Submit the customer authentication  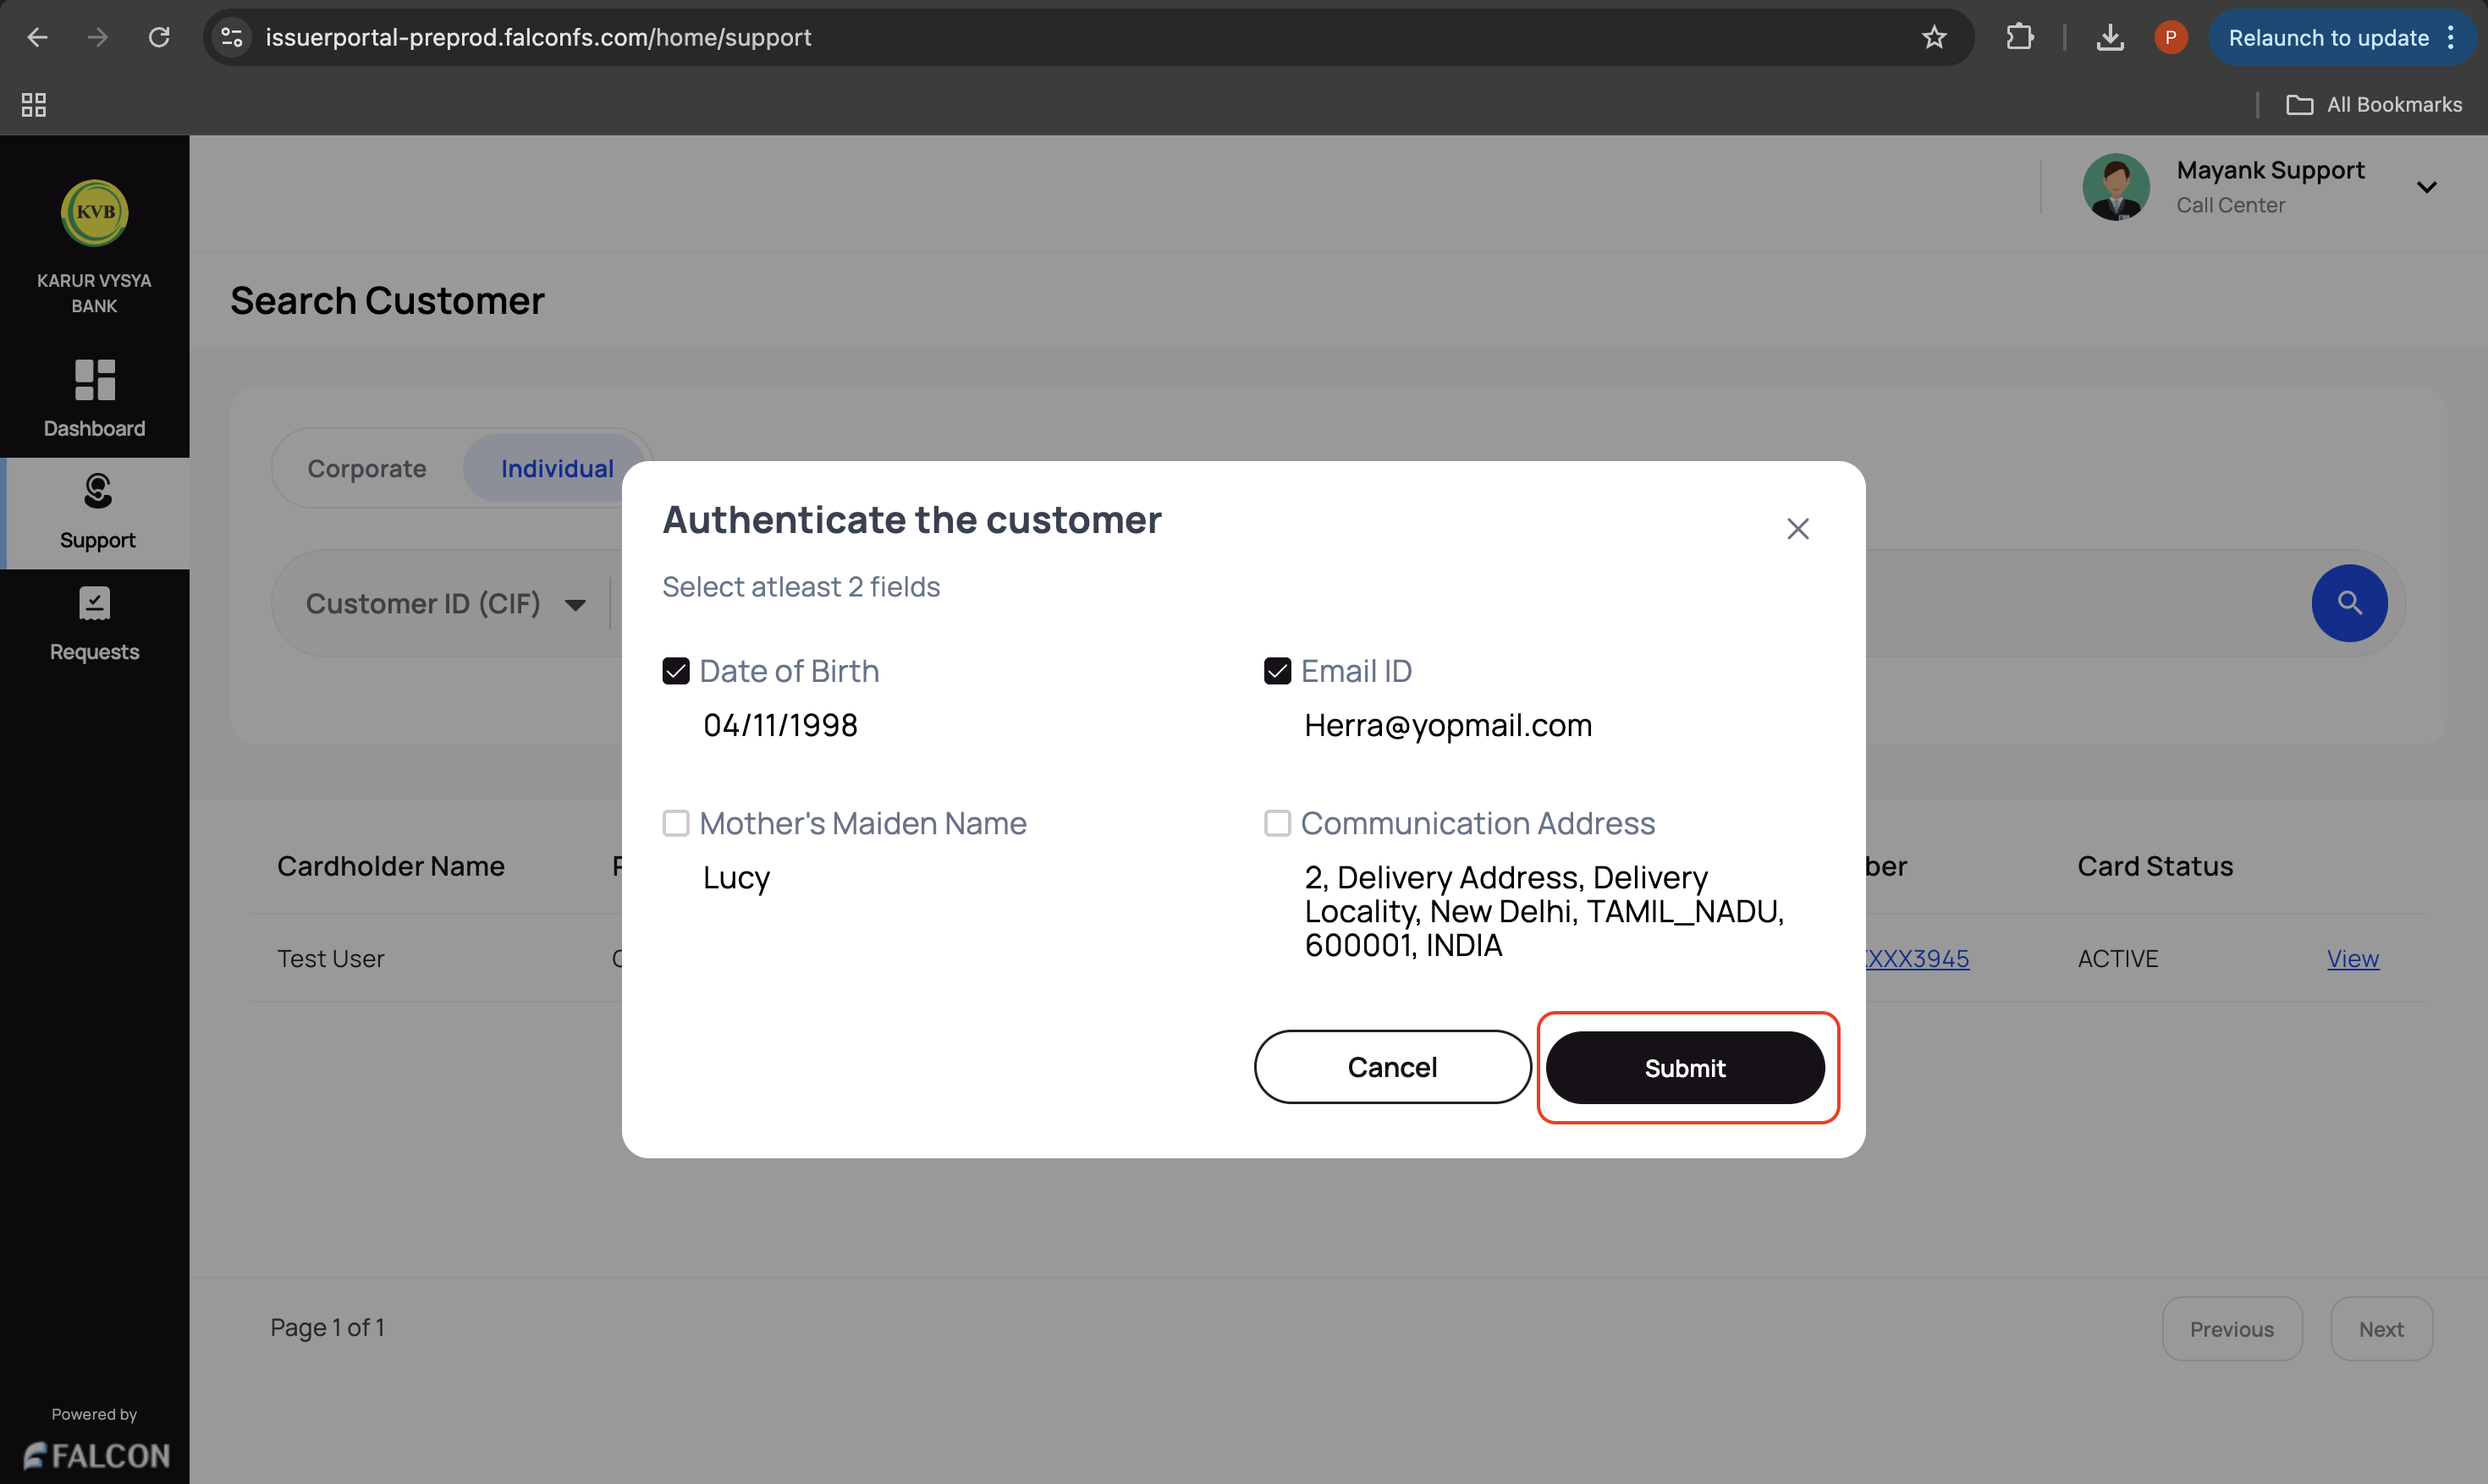tap(1685, 1067)
